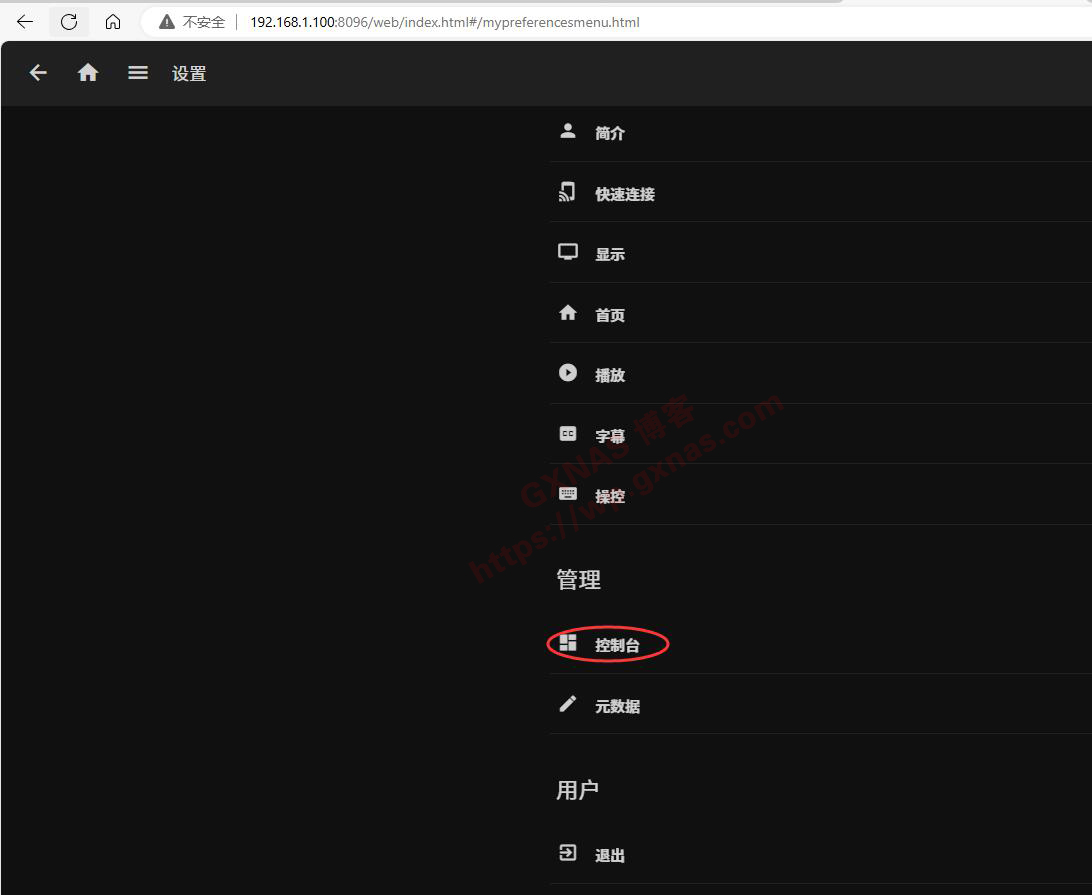Log out using 退出

click(609, 855)
